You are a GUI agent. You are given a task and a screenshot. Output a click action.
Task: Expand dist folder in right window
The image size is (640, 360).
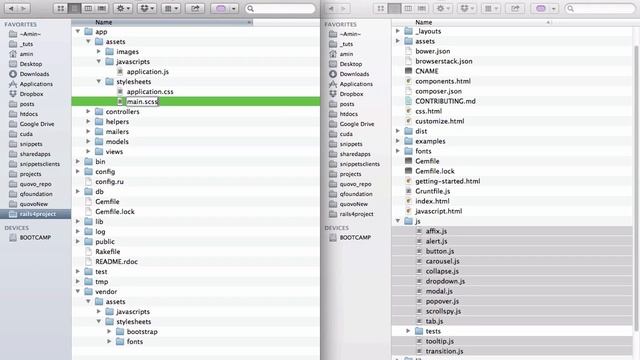(x=398, y=131)
